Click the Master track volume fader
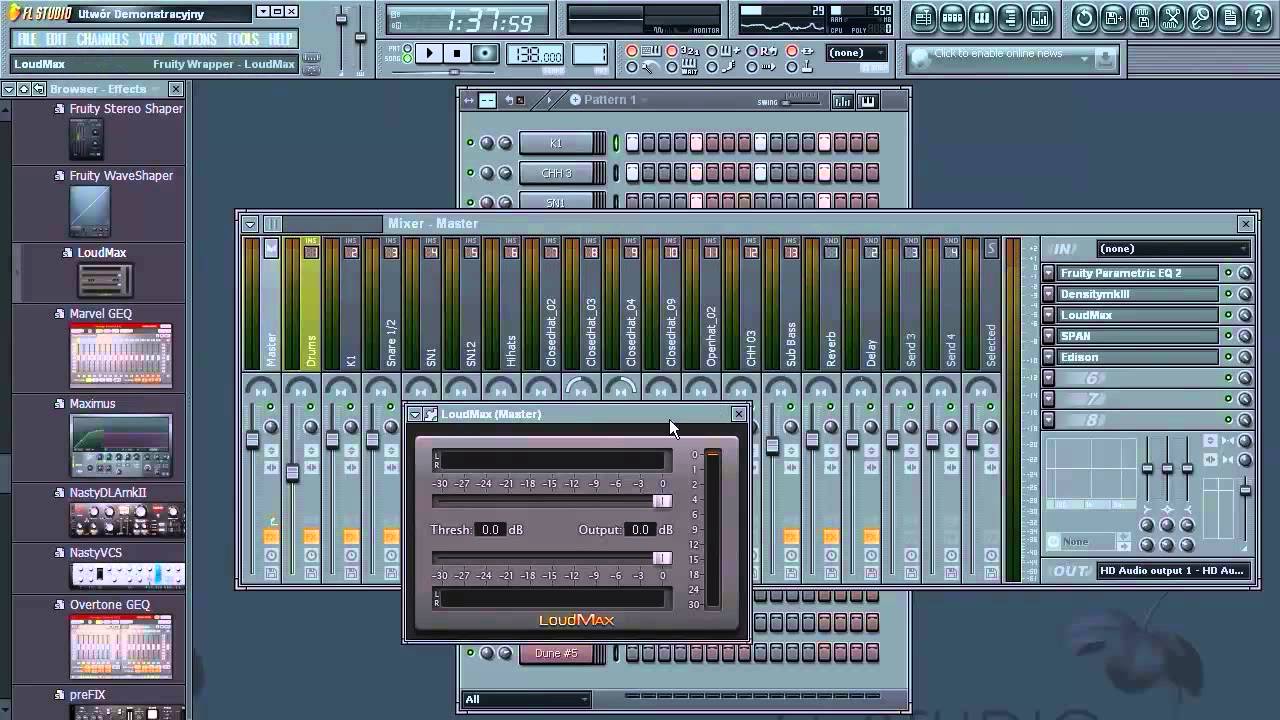The width and height of the screenshot is (1280, 720). [252, 440]
